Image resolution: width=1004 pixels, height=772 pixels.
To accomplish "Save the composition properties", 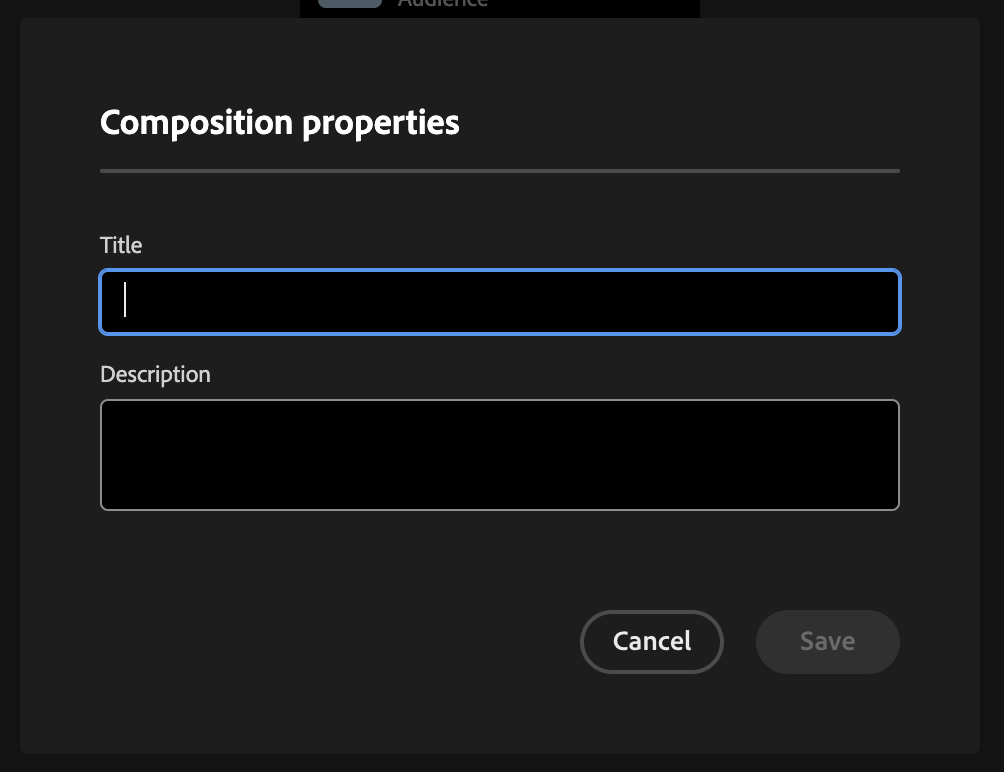I will 827,641.
